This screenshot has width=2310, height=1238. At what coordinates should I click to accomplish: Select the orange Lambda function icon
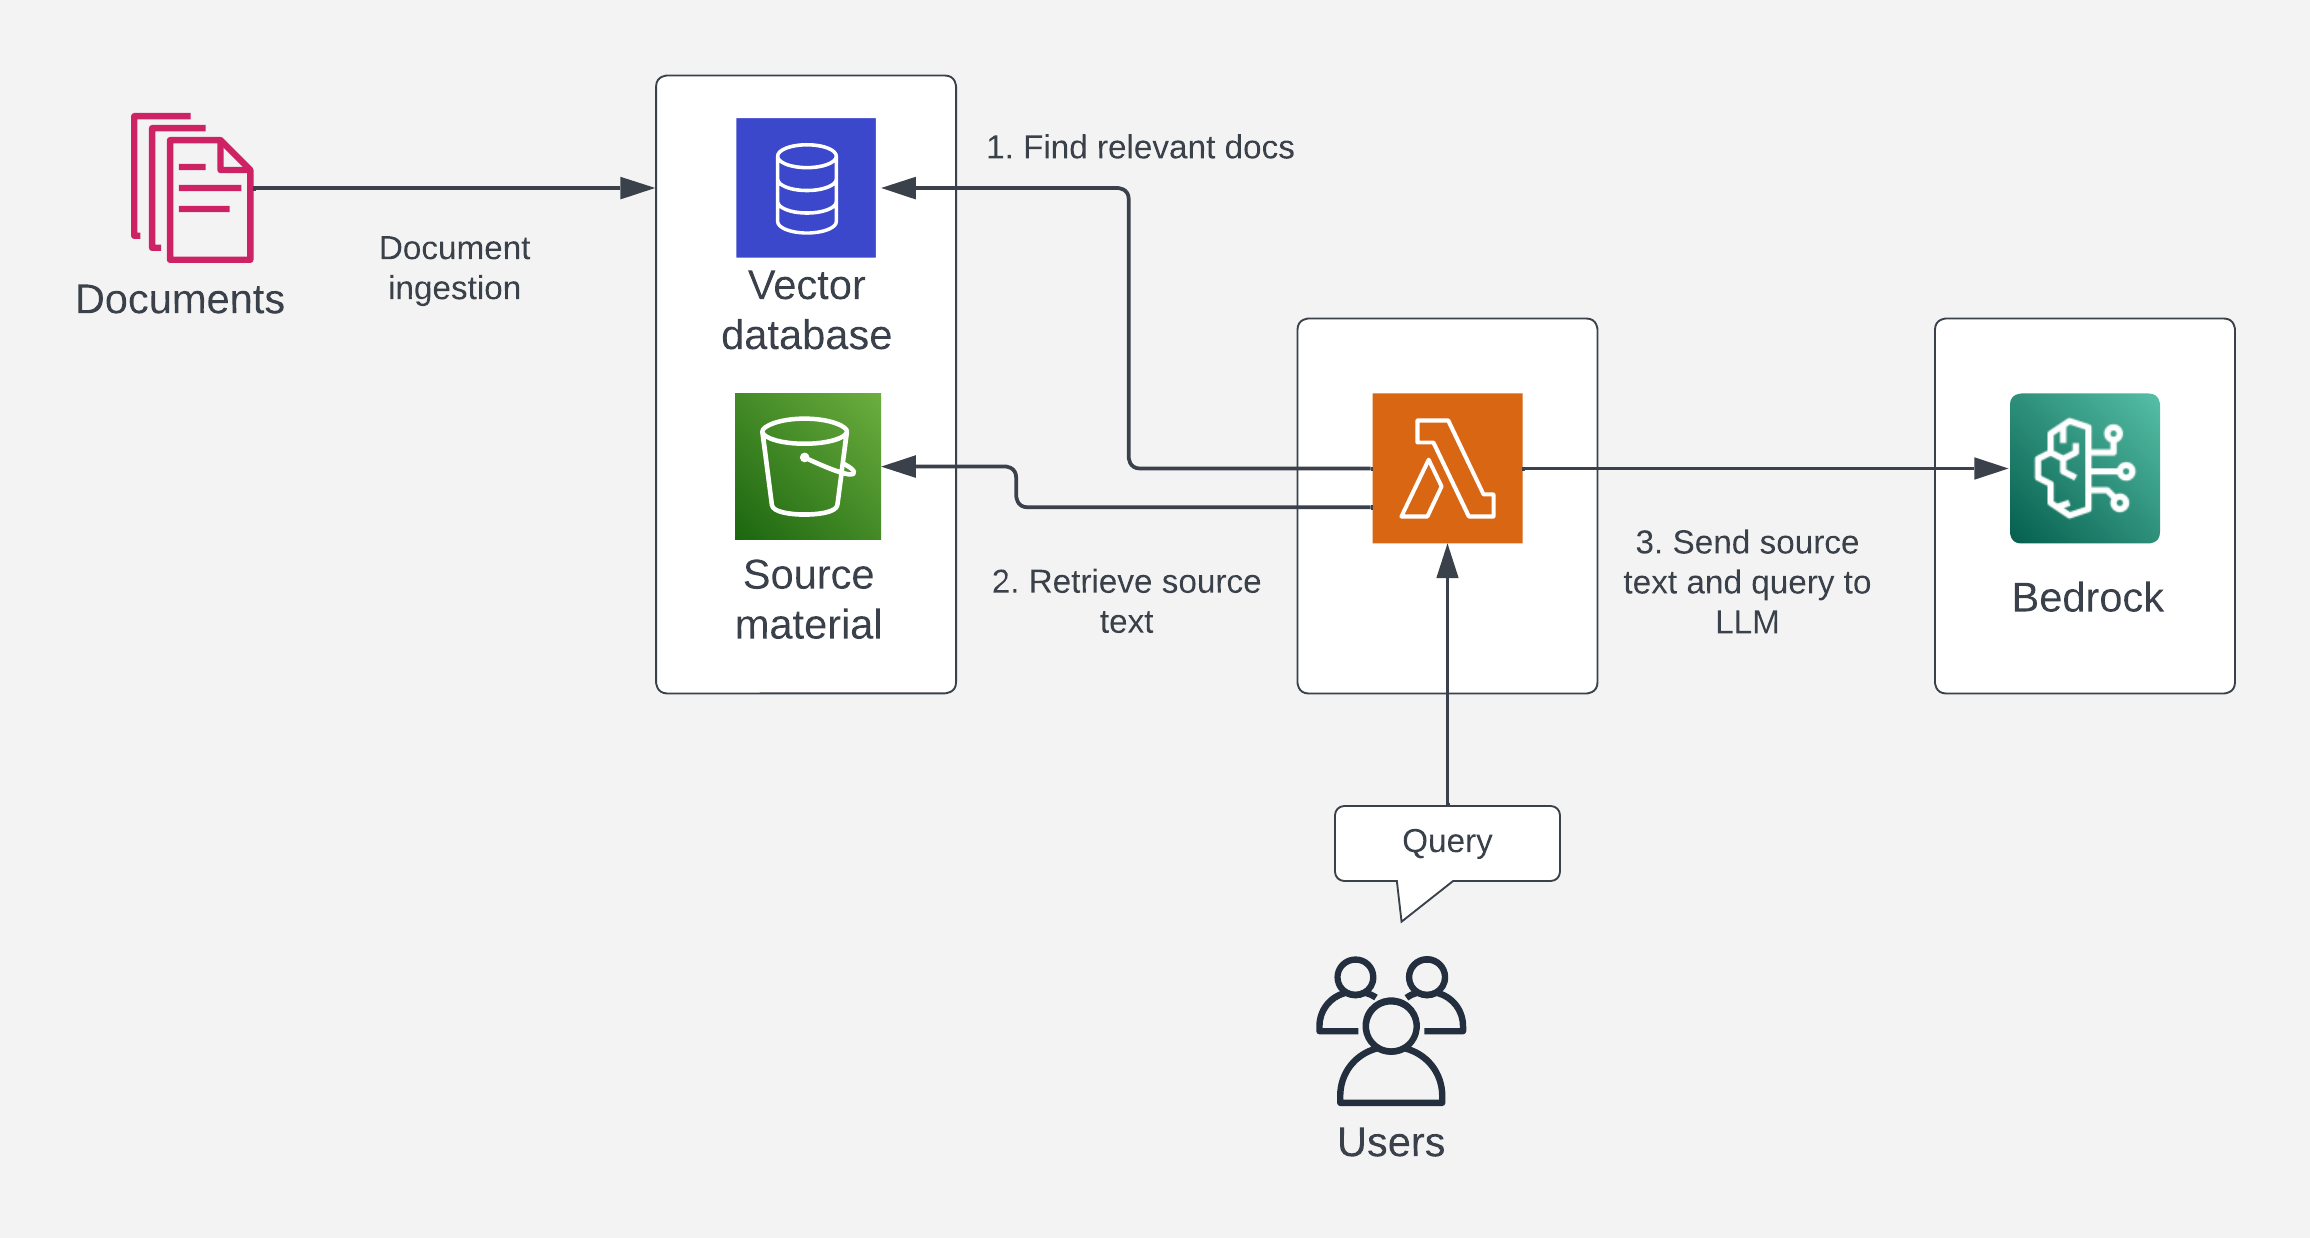[x=1447, y=468]
